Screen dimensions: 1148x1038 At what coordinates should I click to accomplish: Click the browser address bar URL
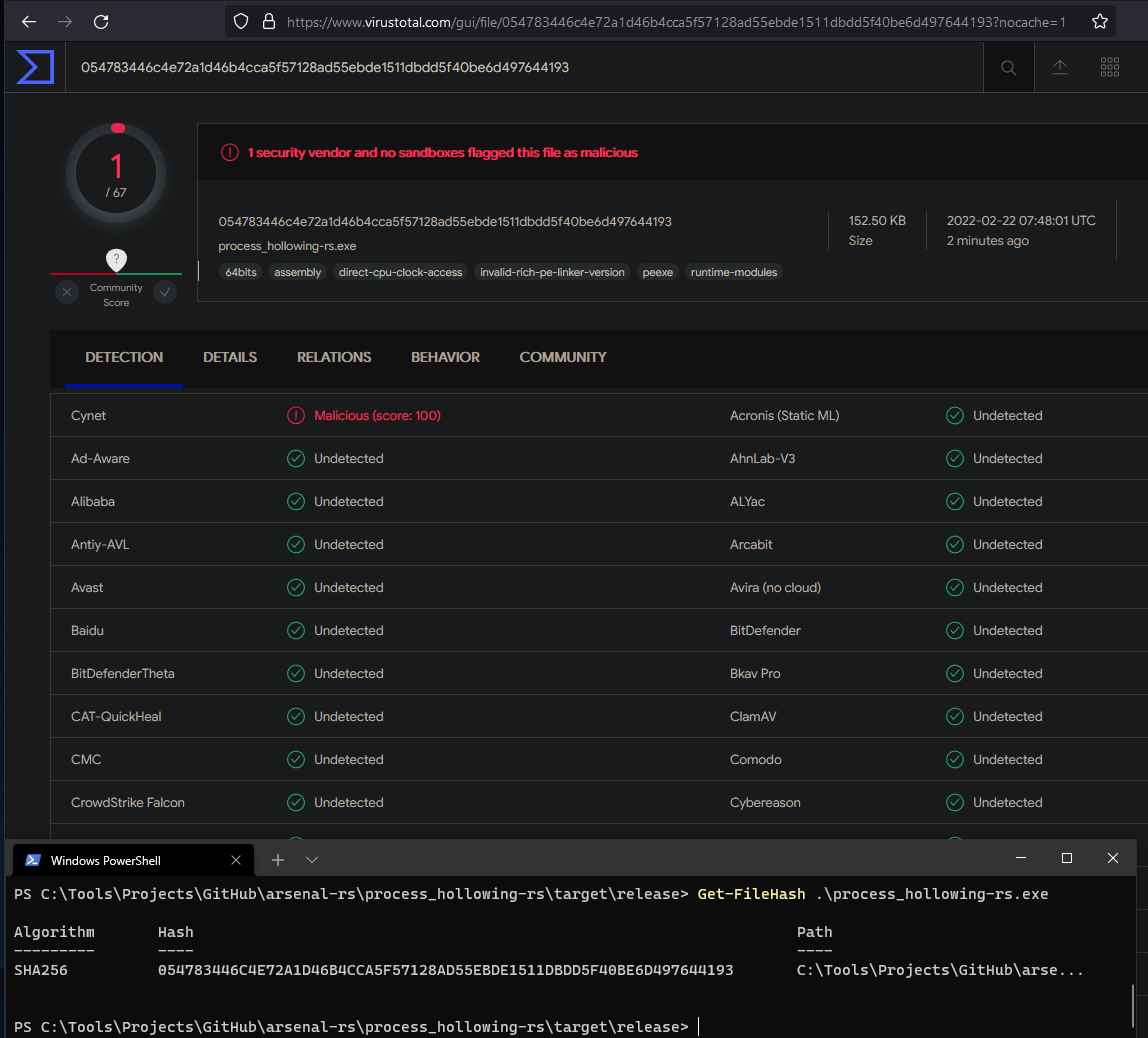click(x=676, y=22)
